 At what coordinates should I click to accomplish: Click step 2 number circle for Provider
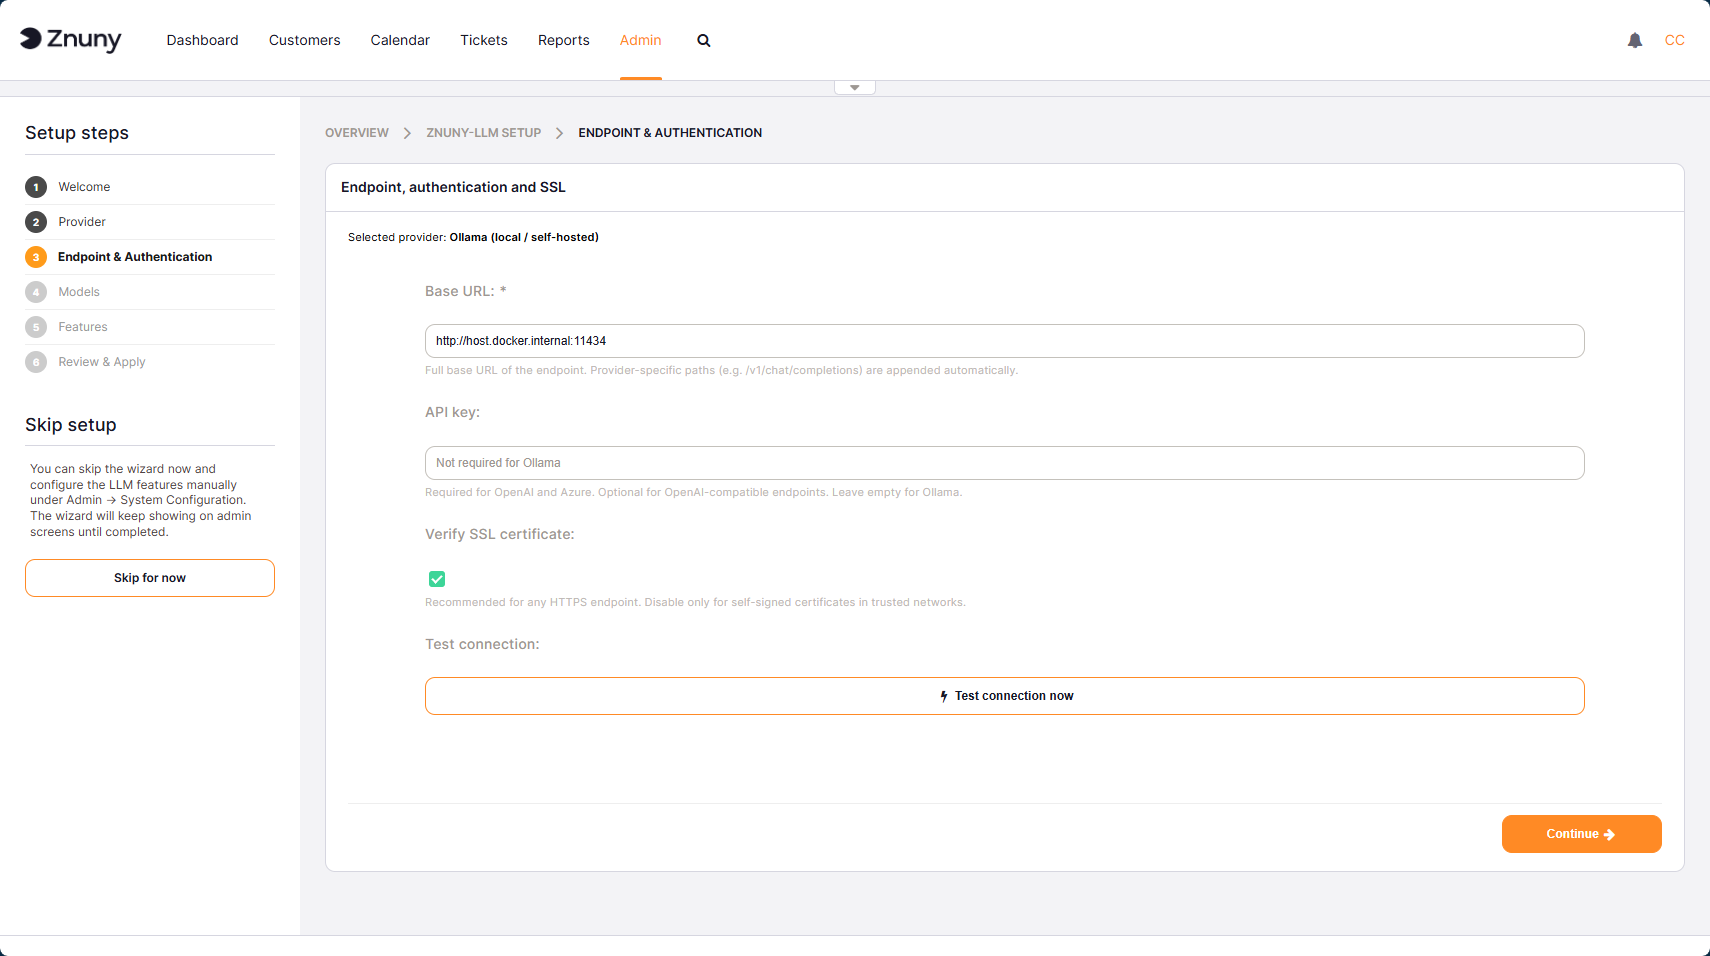(36, 222)
